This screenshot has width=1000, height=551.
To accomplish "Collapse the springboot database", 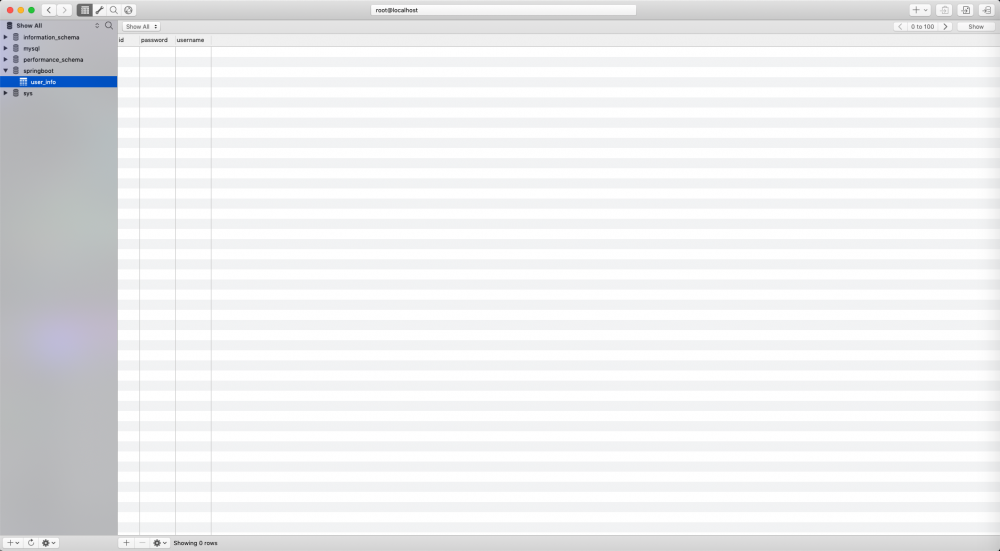I will pyautogui.click(x=6, y=71).
